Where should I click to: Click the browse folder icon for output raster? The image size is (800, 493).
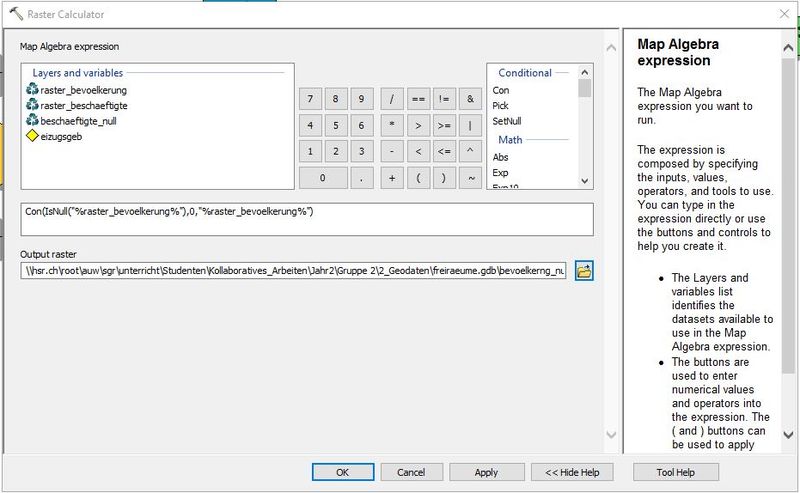pyautogui.click(x=584, y=270)
